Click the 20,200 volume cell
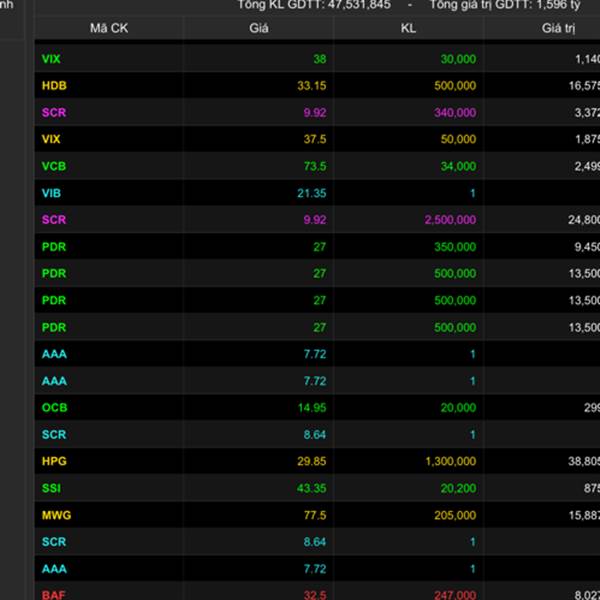600x600 pixels. click(458, 488)
